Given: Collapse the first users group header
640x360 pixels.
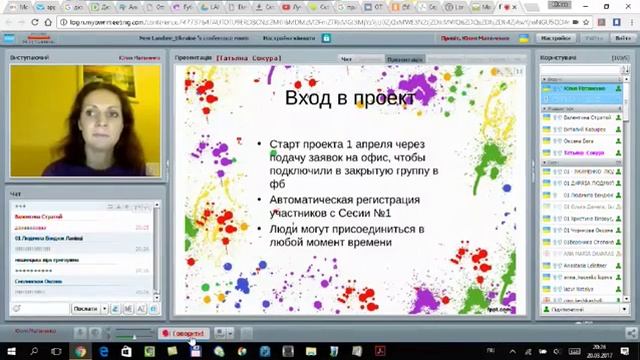Looking at the screenshot, I should point(582,79).
